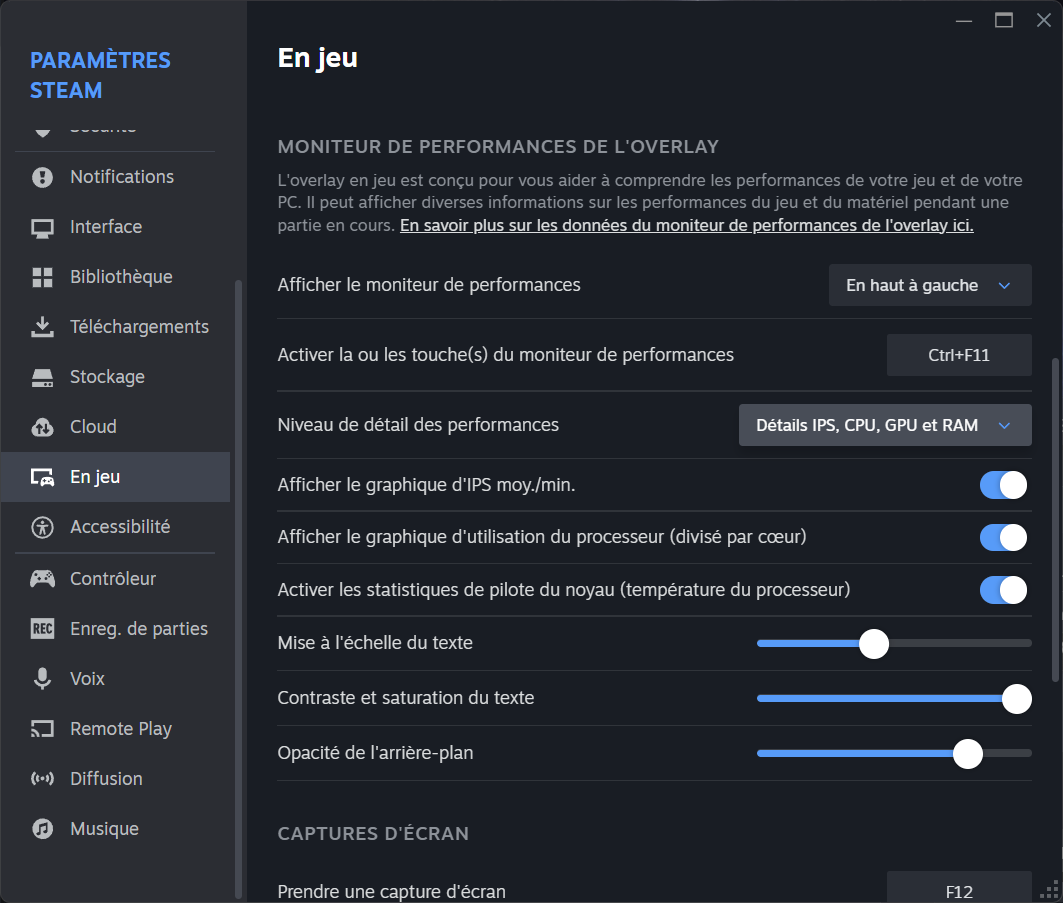Open the Cloud settings
Screen dimensions: 1063x903
pyautogui.click(x=115, y=427)
